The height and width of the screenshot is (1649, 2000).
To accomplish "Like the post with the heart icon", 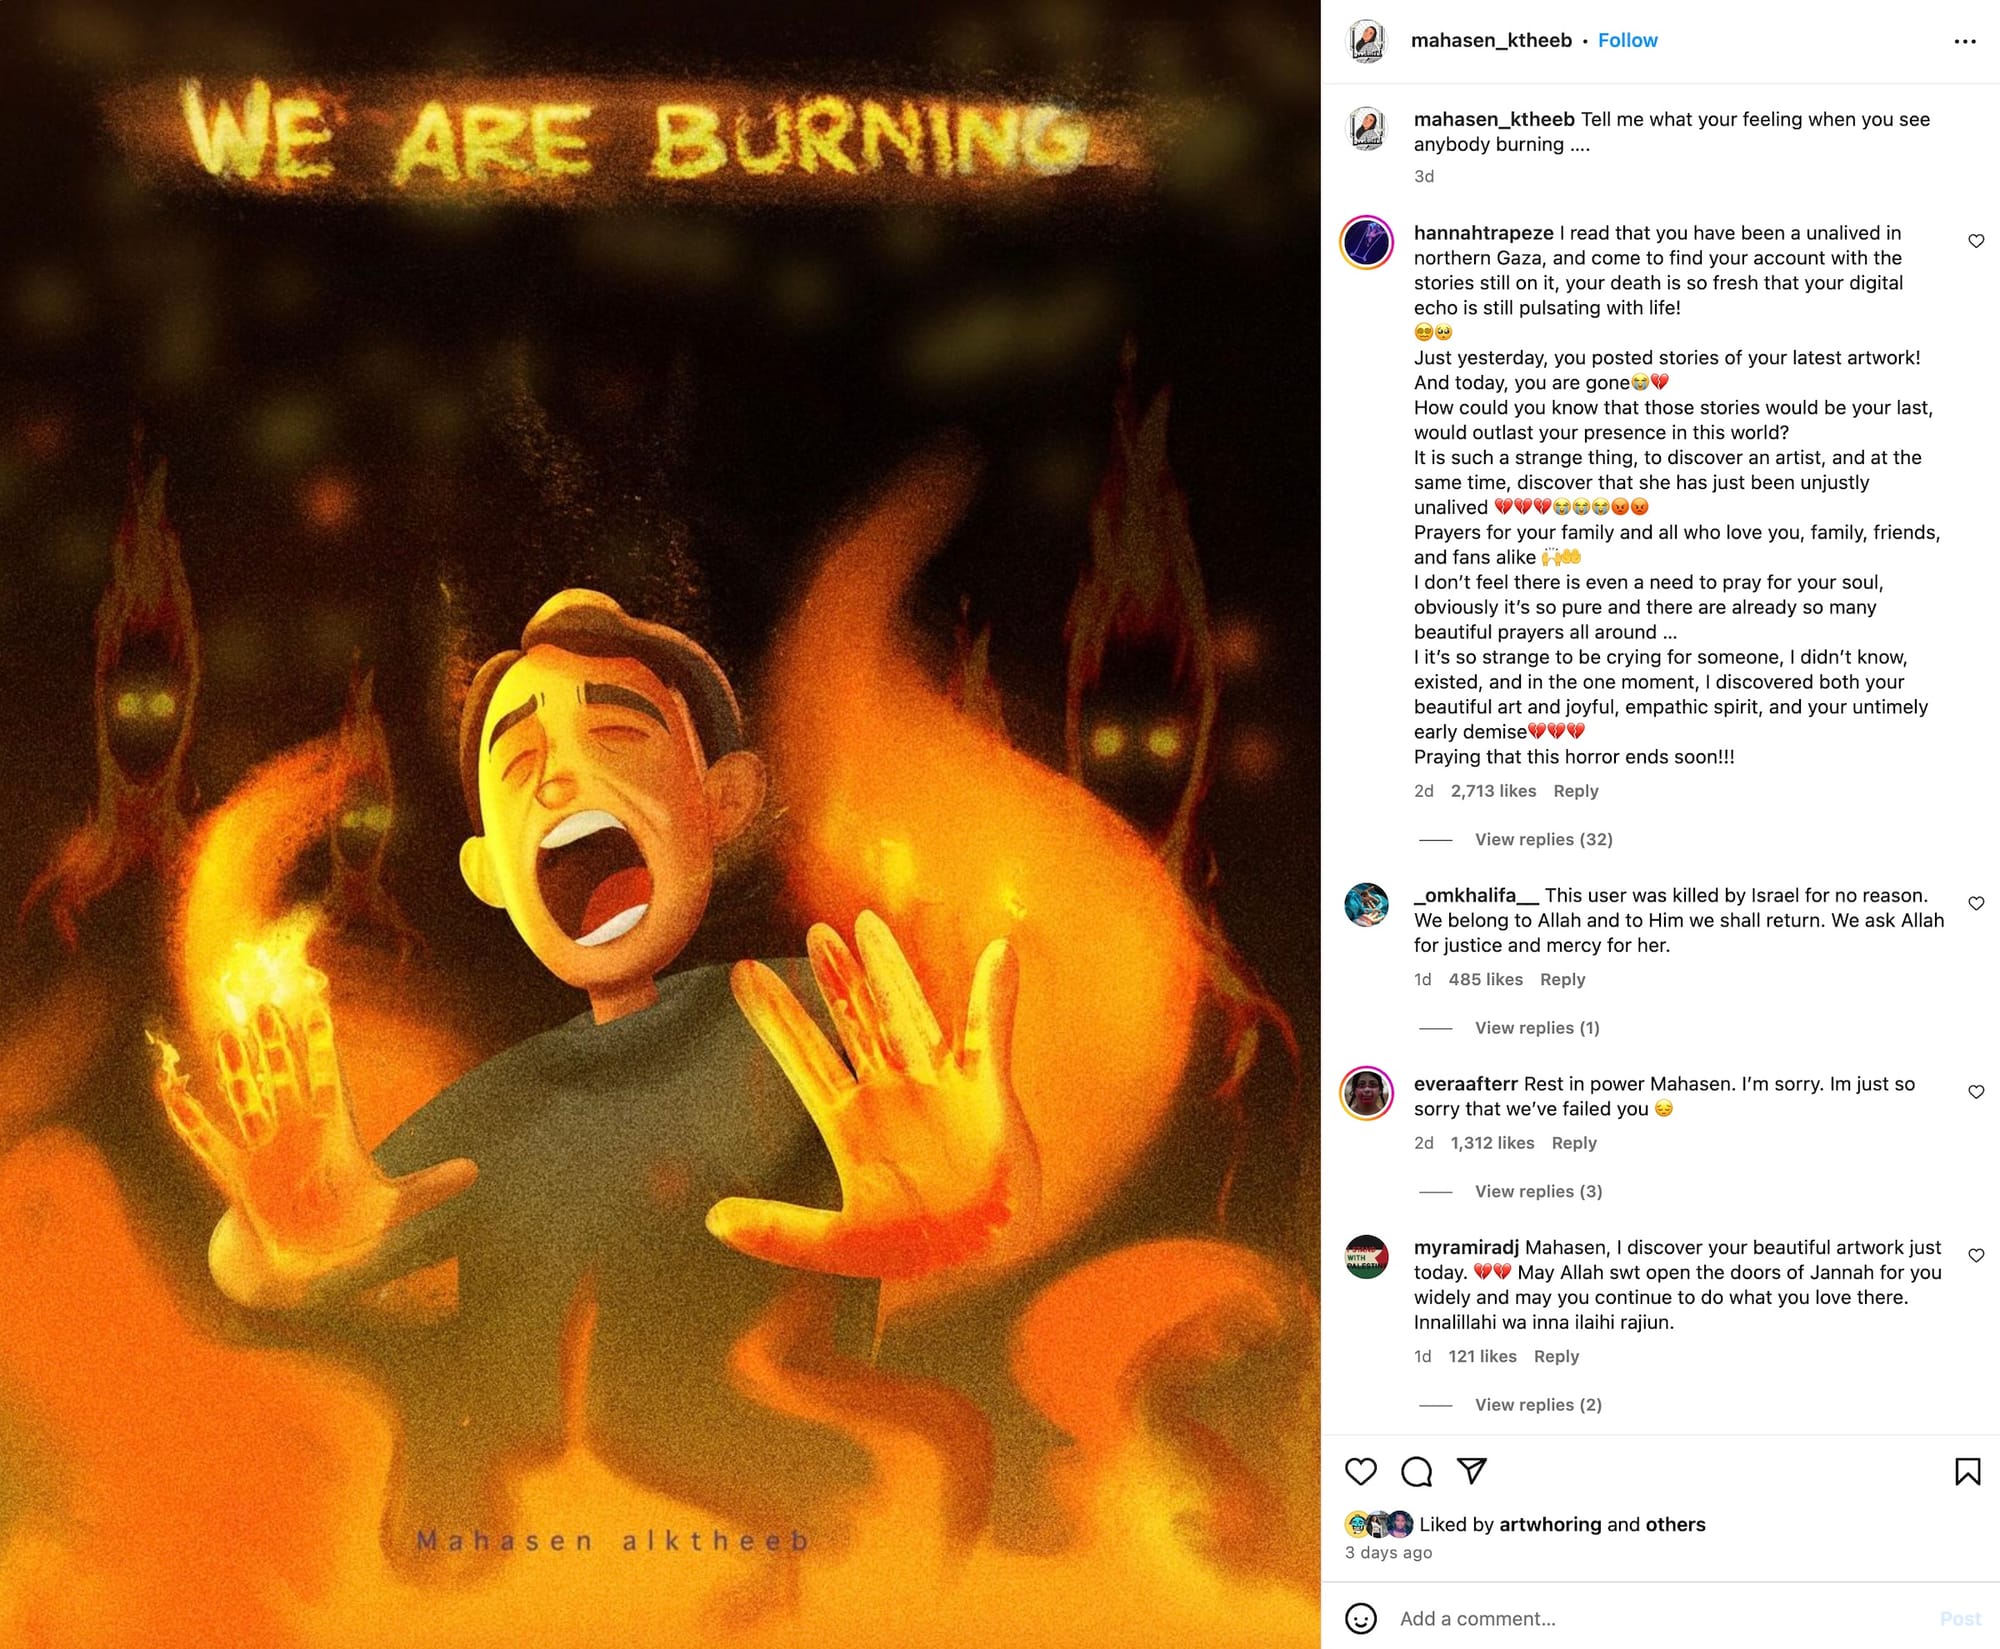I will pos(1361,1472).
